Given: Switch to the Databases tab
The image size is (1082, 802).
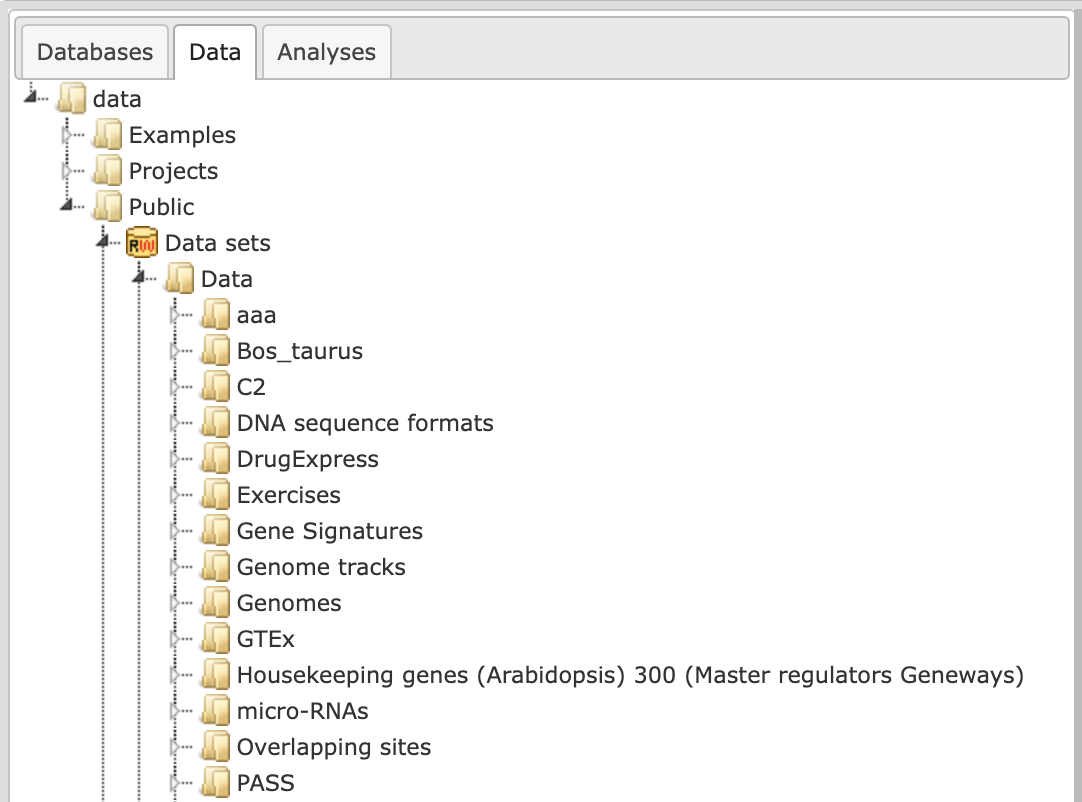Looking at the screenshot, I should pos(95,52).
